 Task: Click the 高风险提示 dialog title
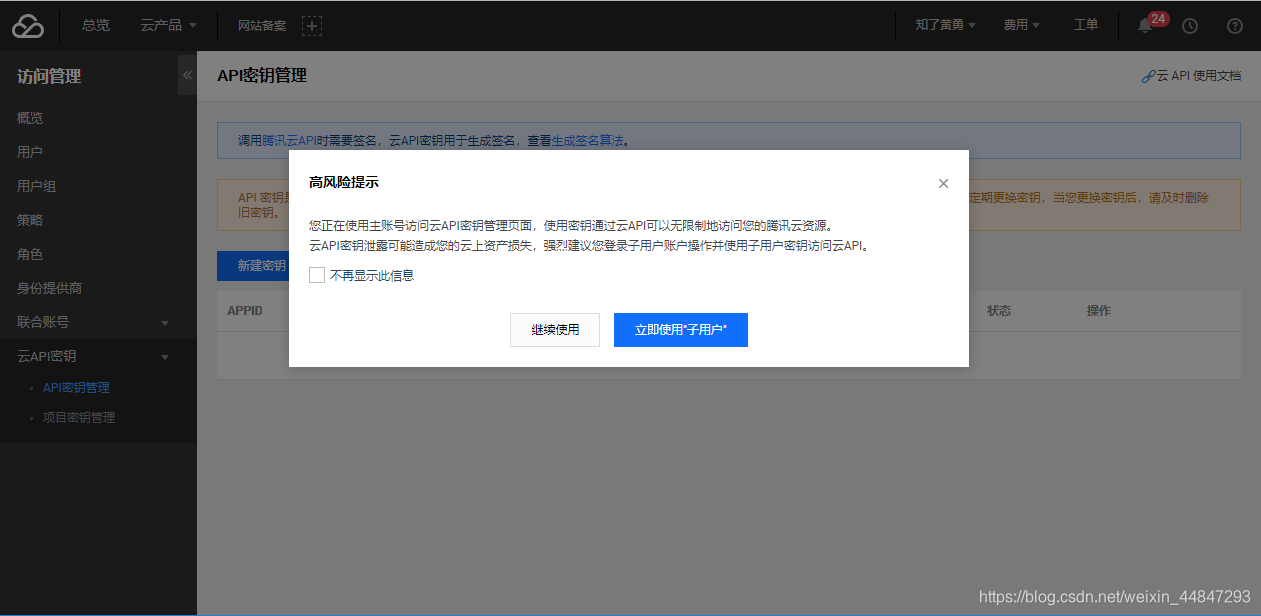click(x=344, y=182)
